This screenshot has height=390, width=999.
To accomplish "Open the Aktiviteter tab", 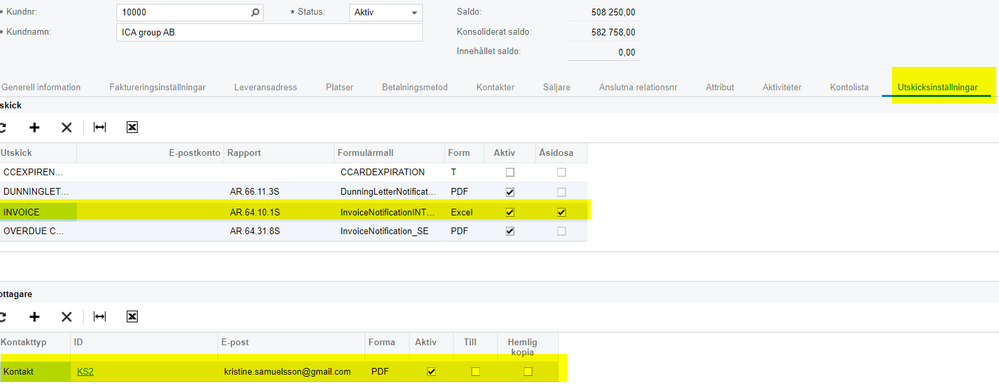I will click(782, 87).
